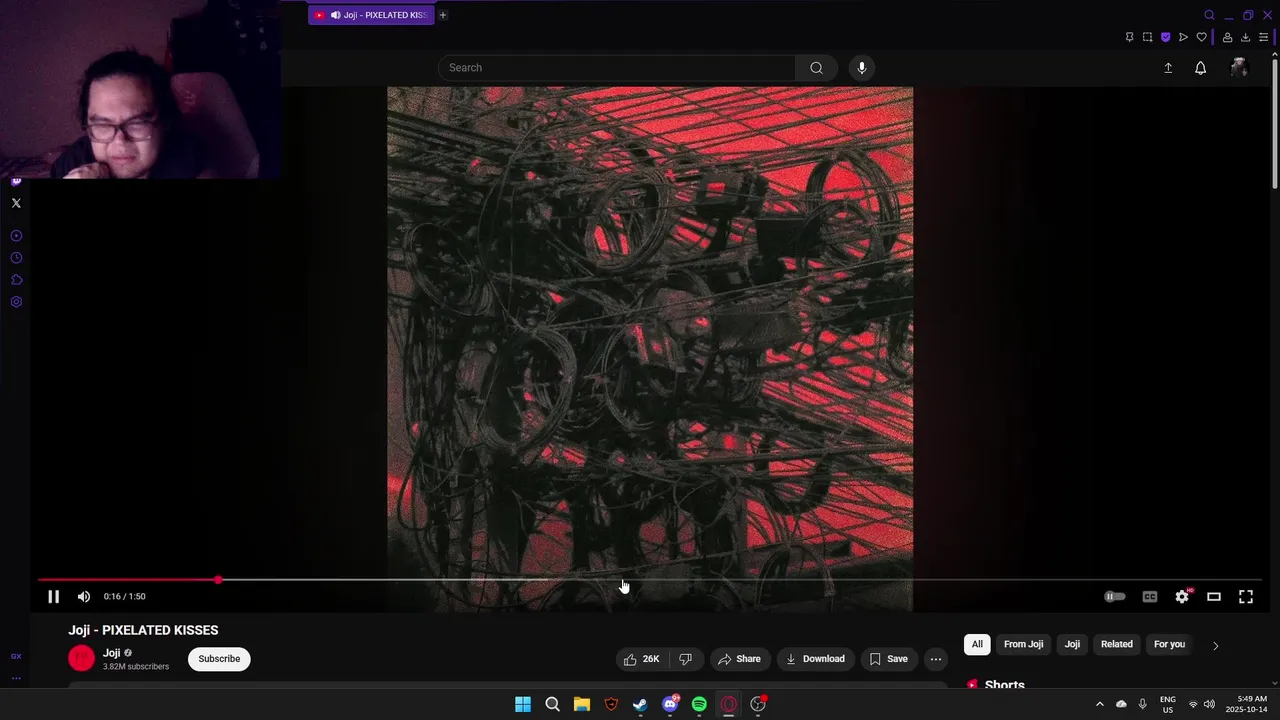
Task: Add page to bookmarks heart
Action: pyautogui.click(x=1201, y=37)
